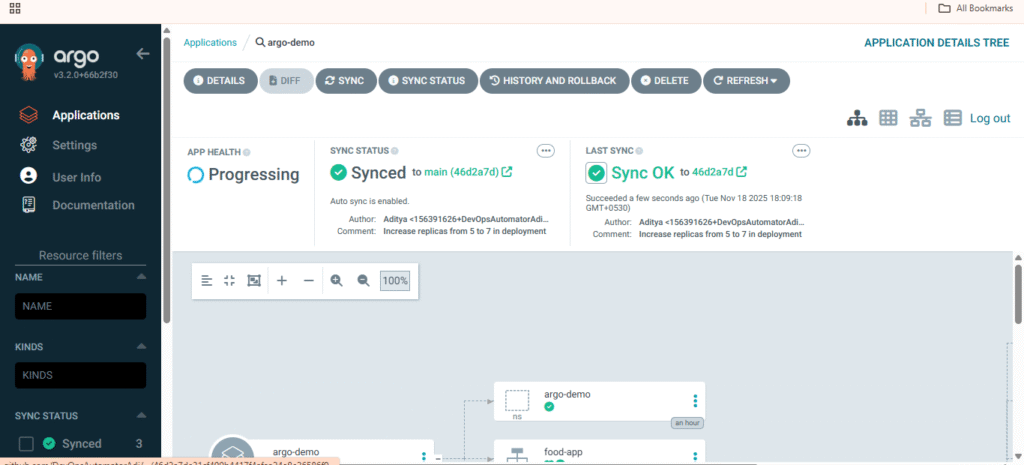The height and width of the screenshot is (465, 1024).
Task: Collapse the NAME filter section
Action: coord(141,277)
